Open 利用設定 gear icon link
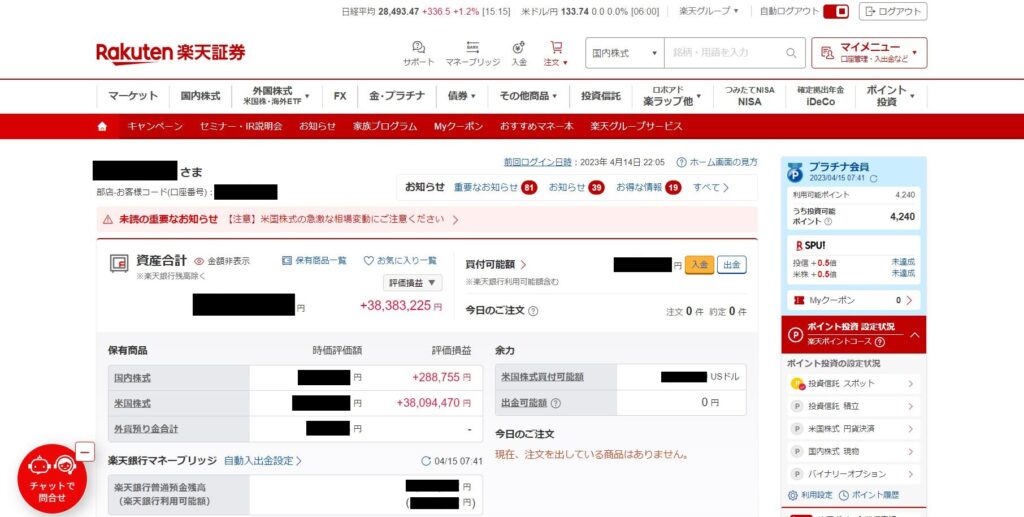 (810, 495)
